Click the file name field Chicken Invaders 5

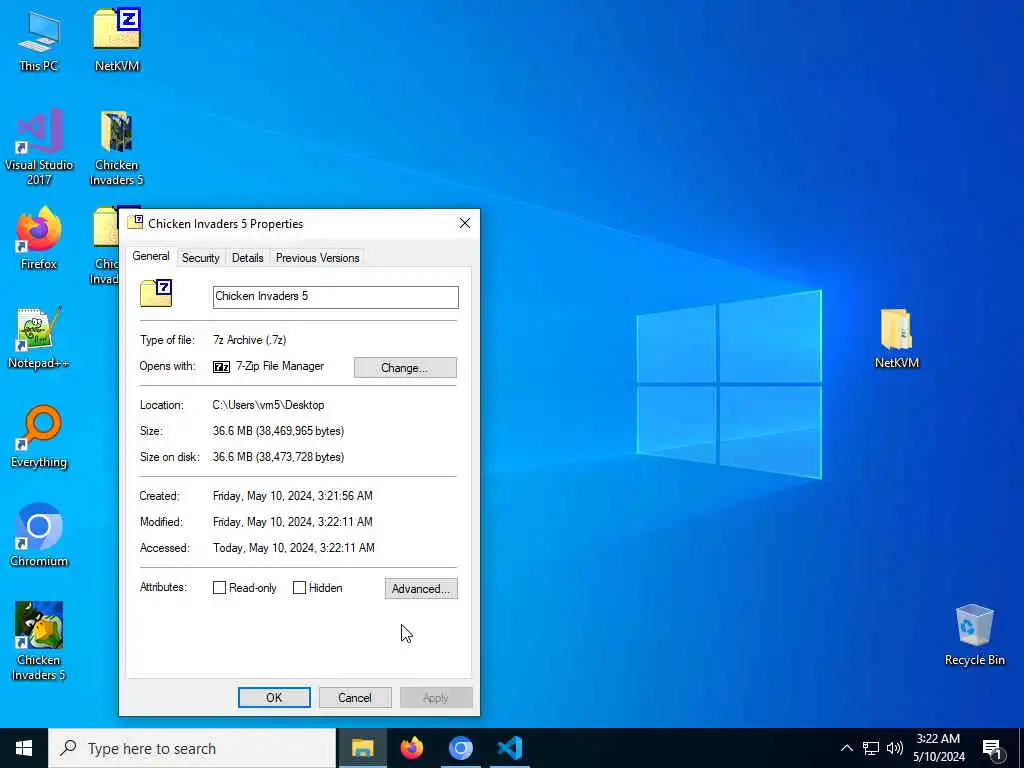(336, 296)
